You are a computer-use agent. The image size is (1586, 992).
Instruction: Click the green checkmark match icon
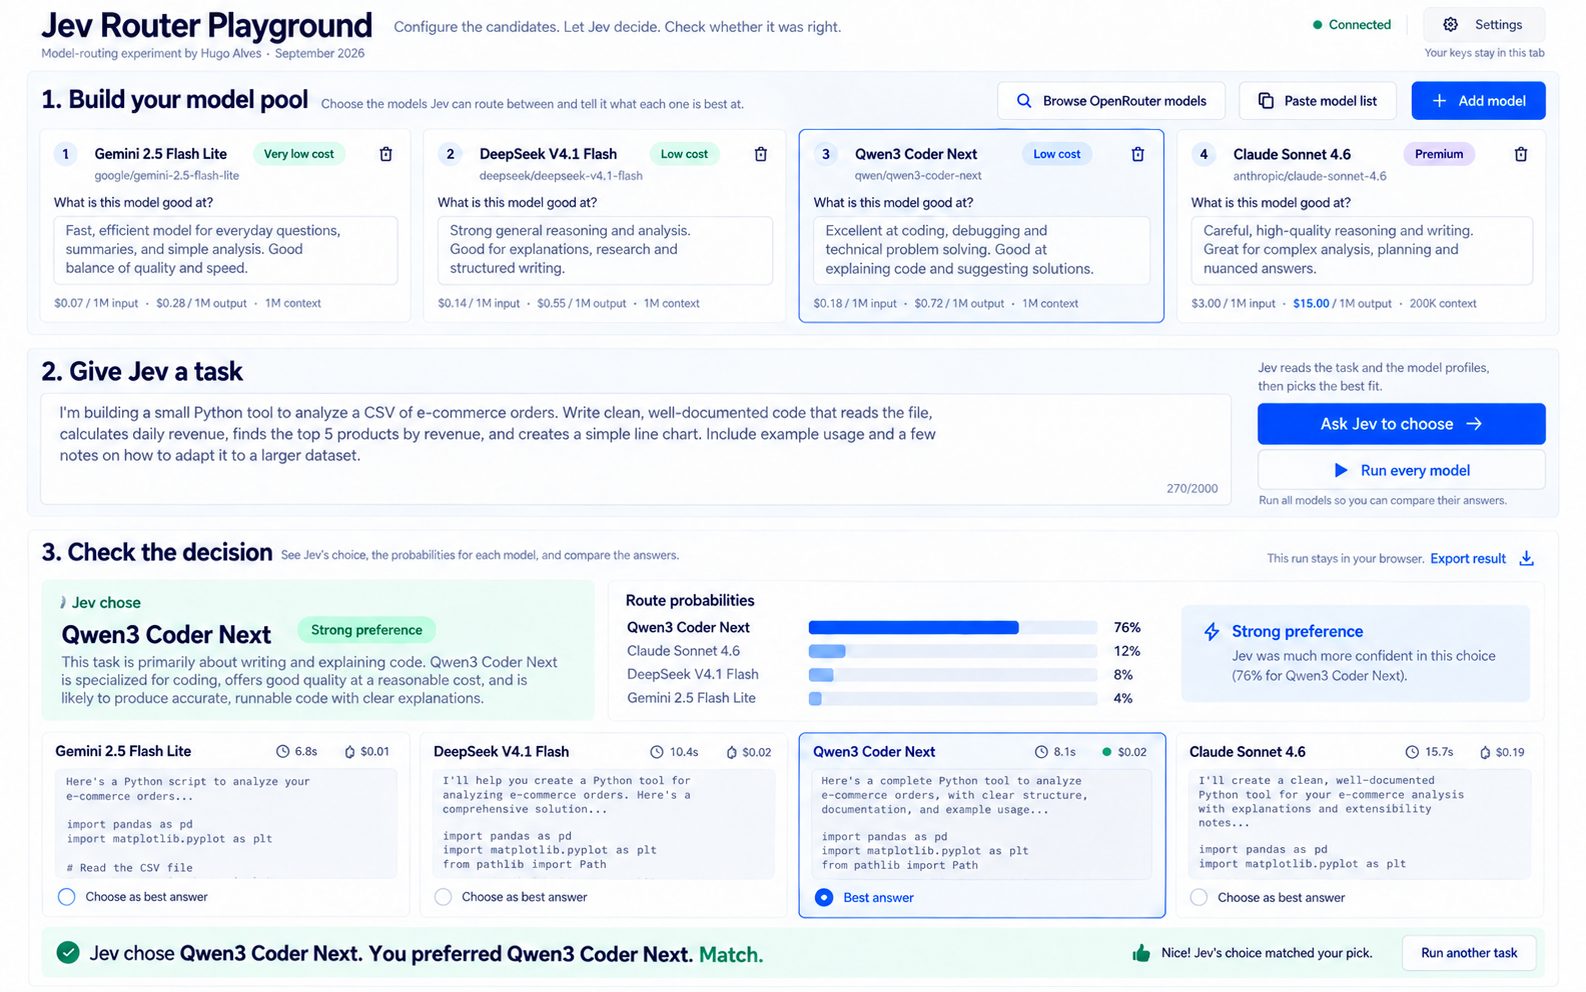point(68,952)
